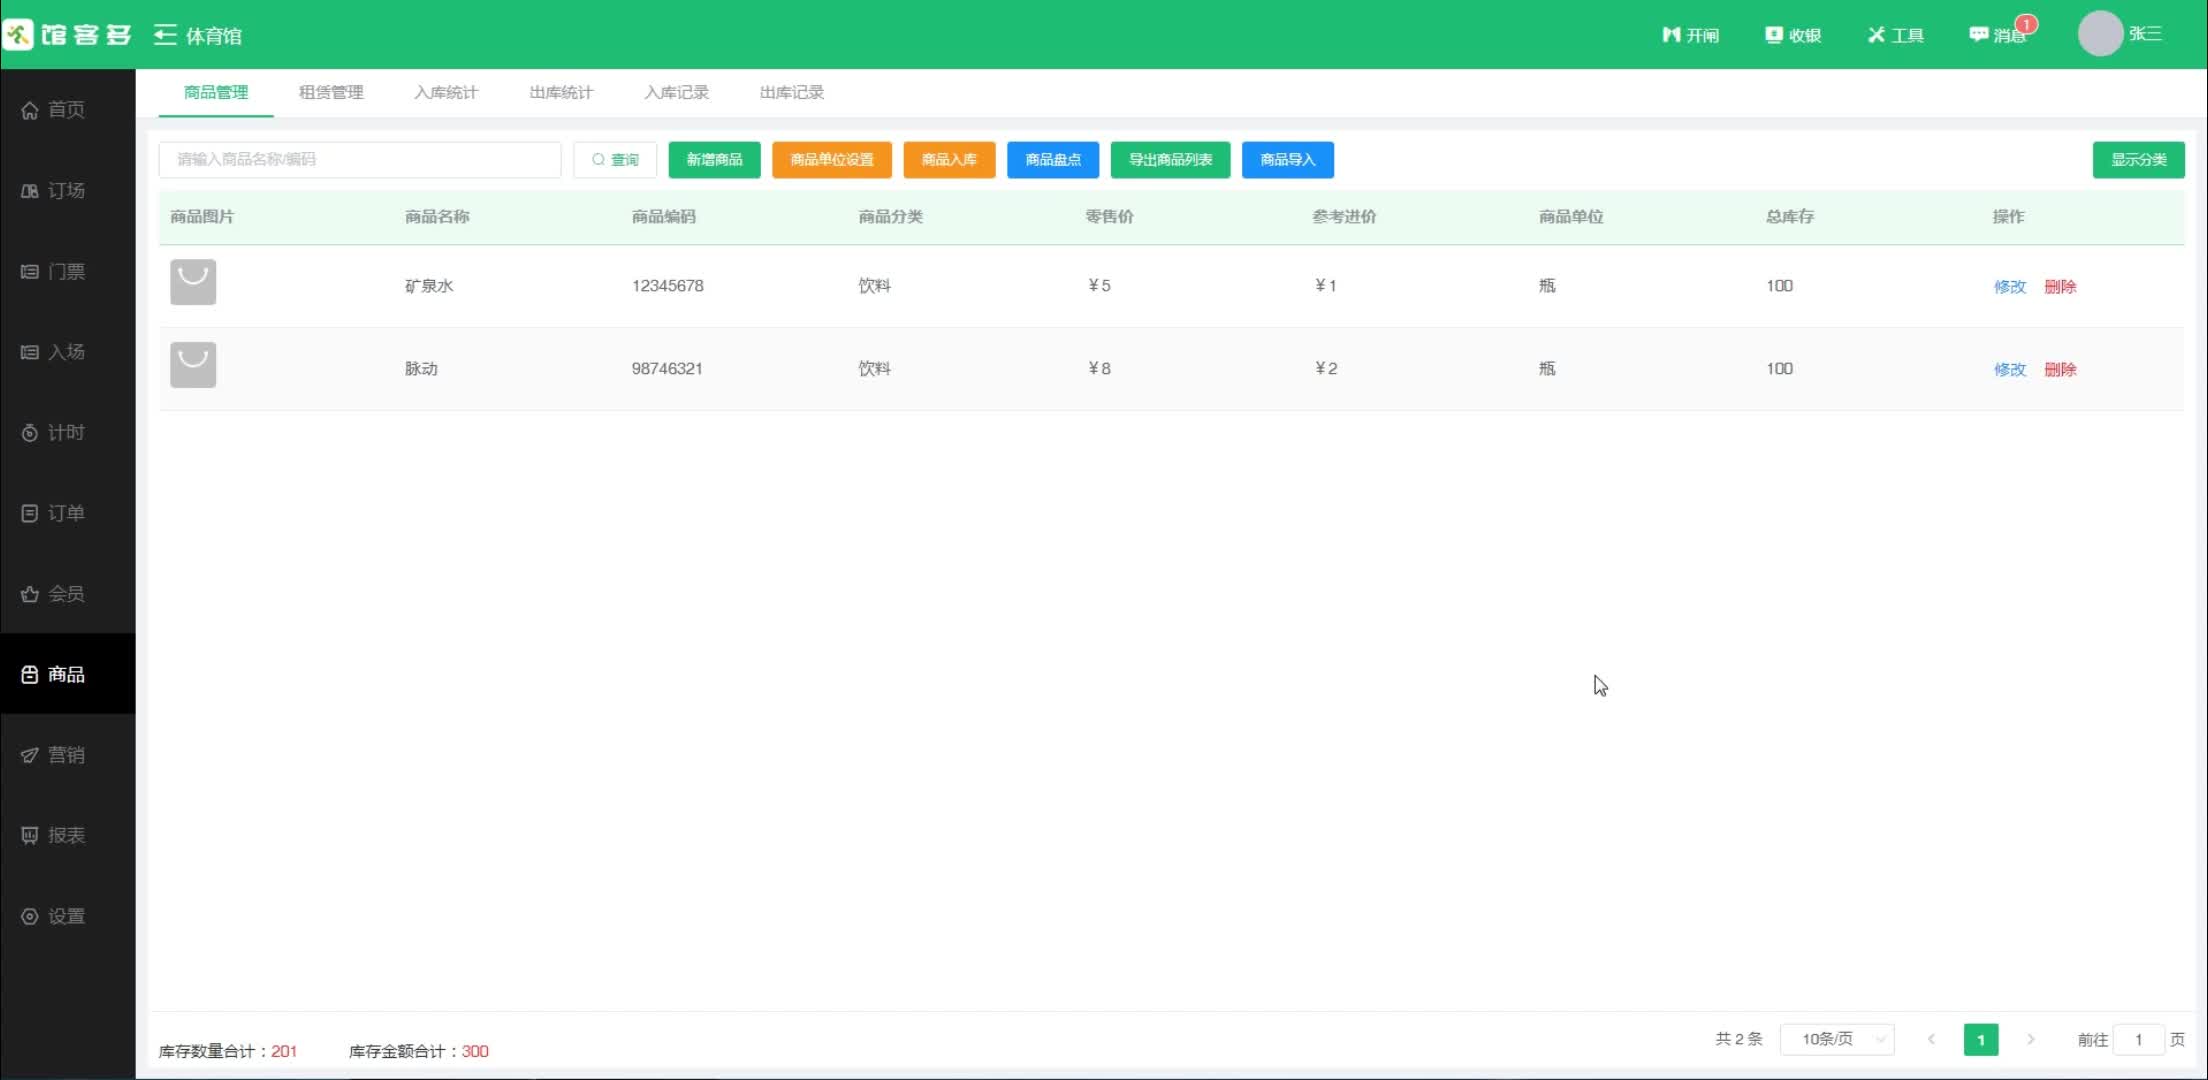Collapse the sidebar with the menu fold icon
The image size is (2208, 1080).
165,35
